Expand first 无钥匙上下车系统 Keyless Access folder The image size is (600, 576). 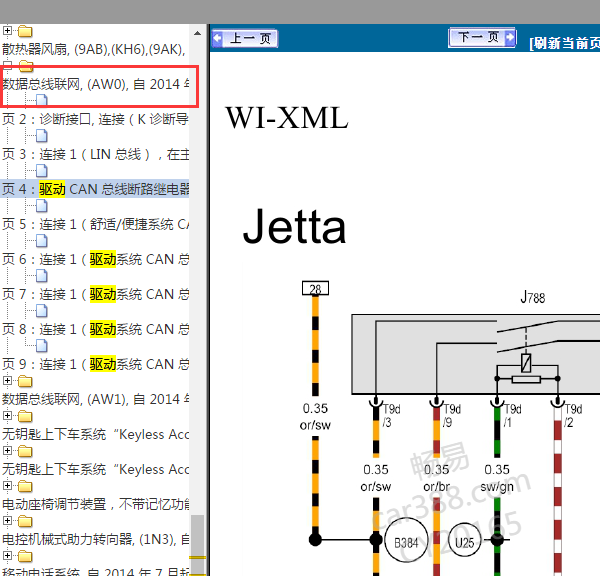[7, 415]
